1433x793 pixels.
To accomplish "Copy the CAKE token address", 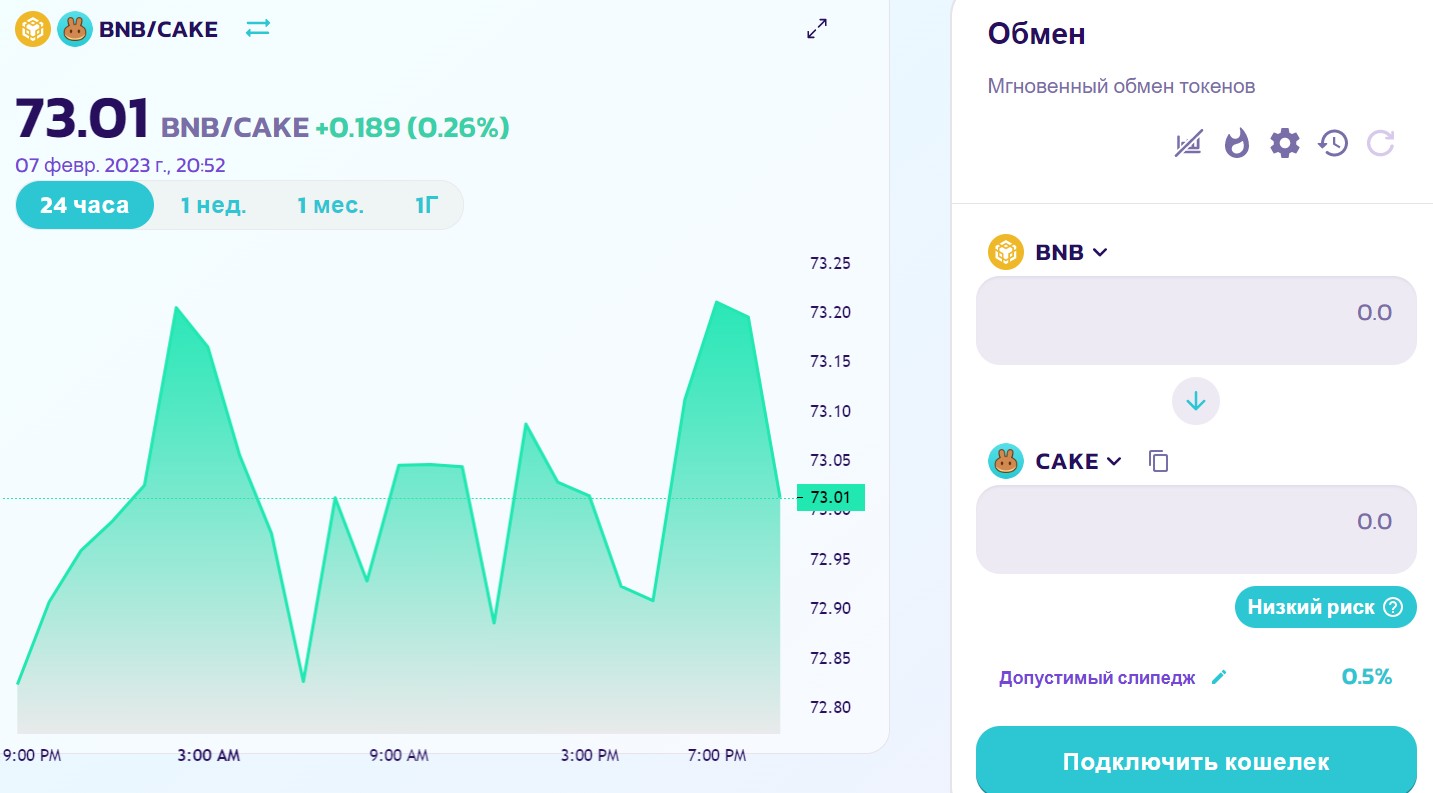I will [1158, 461].
